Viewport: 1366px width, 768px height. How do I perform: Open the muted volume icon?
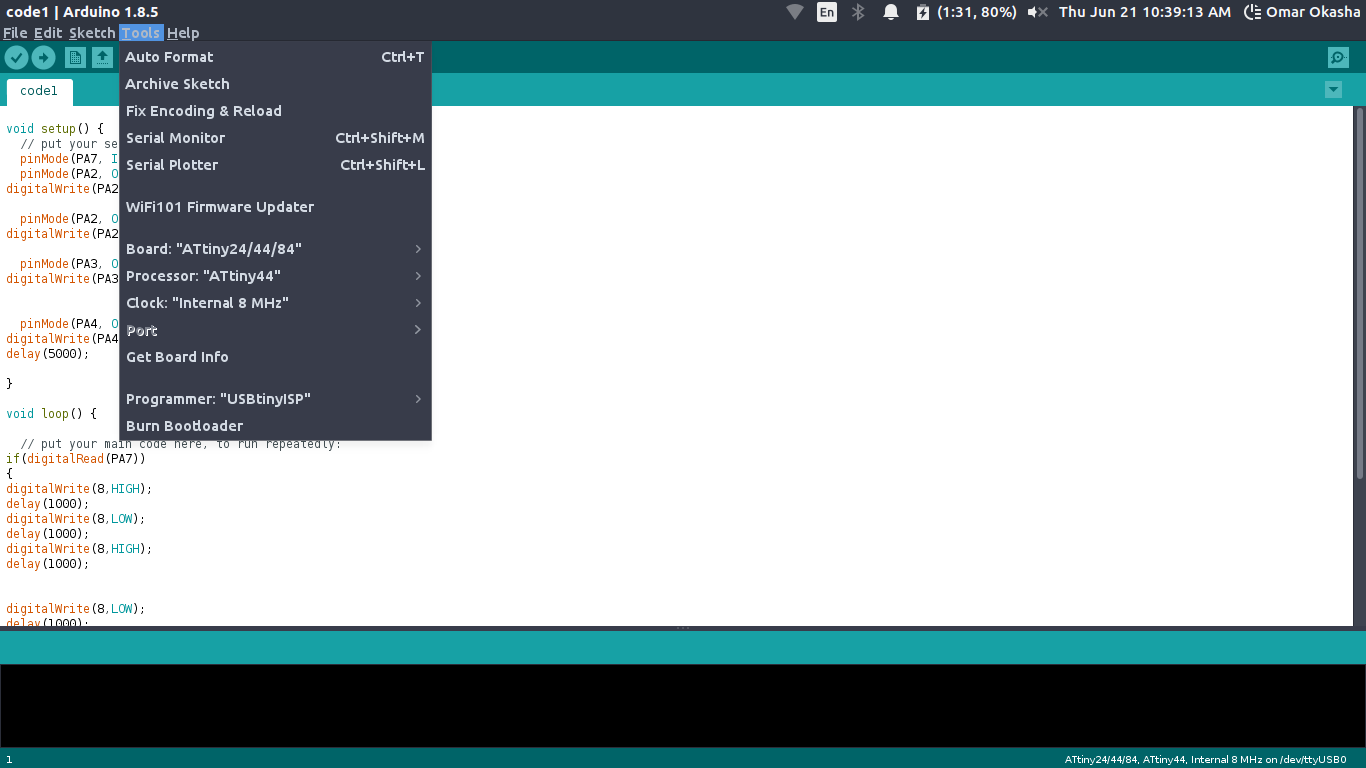pos(1038,12)
